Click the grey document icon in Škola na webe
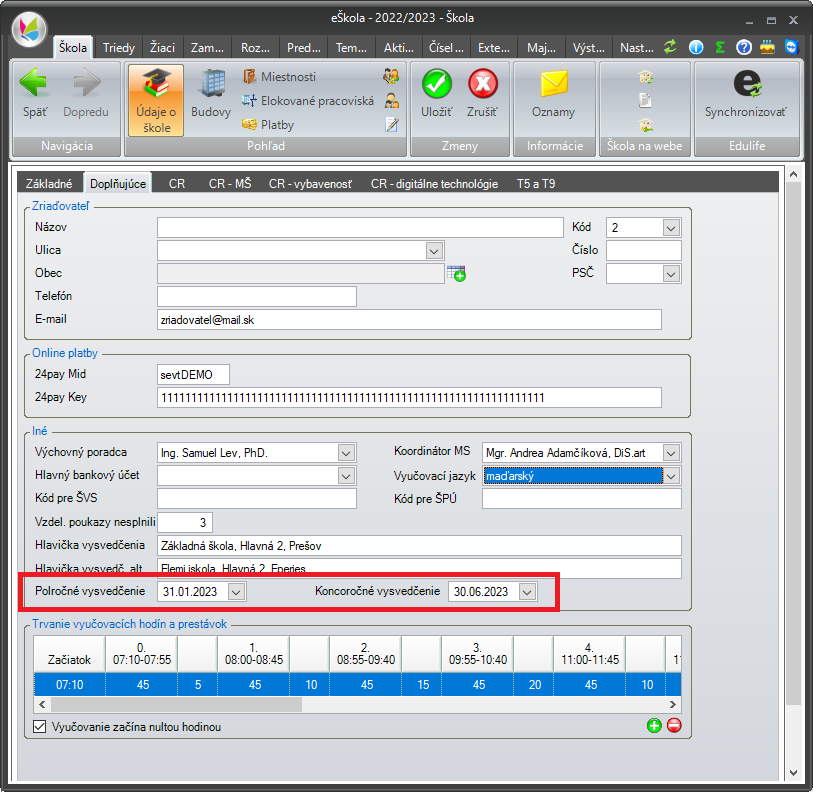The image size is (813, 792). pyautogui.click(x=646, y=100)
